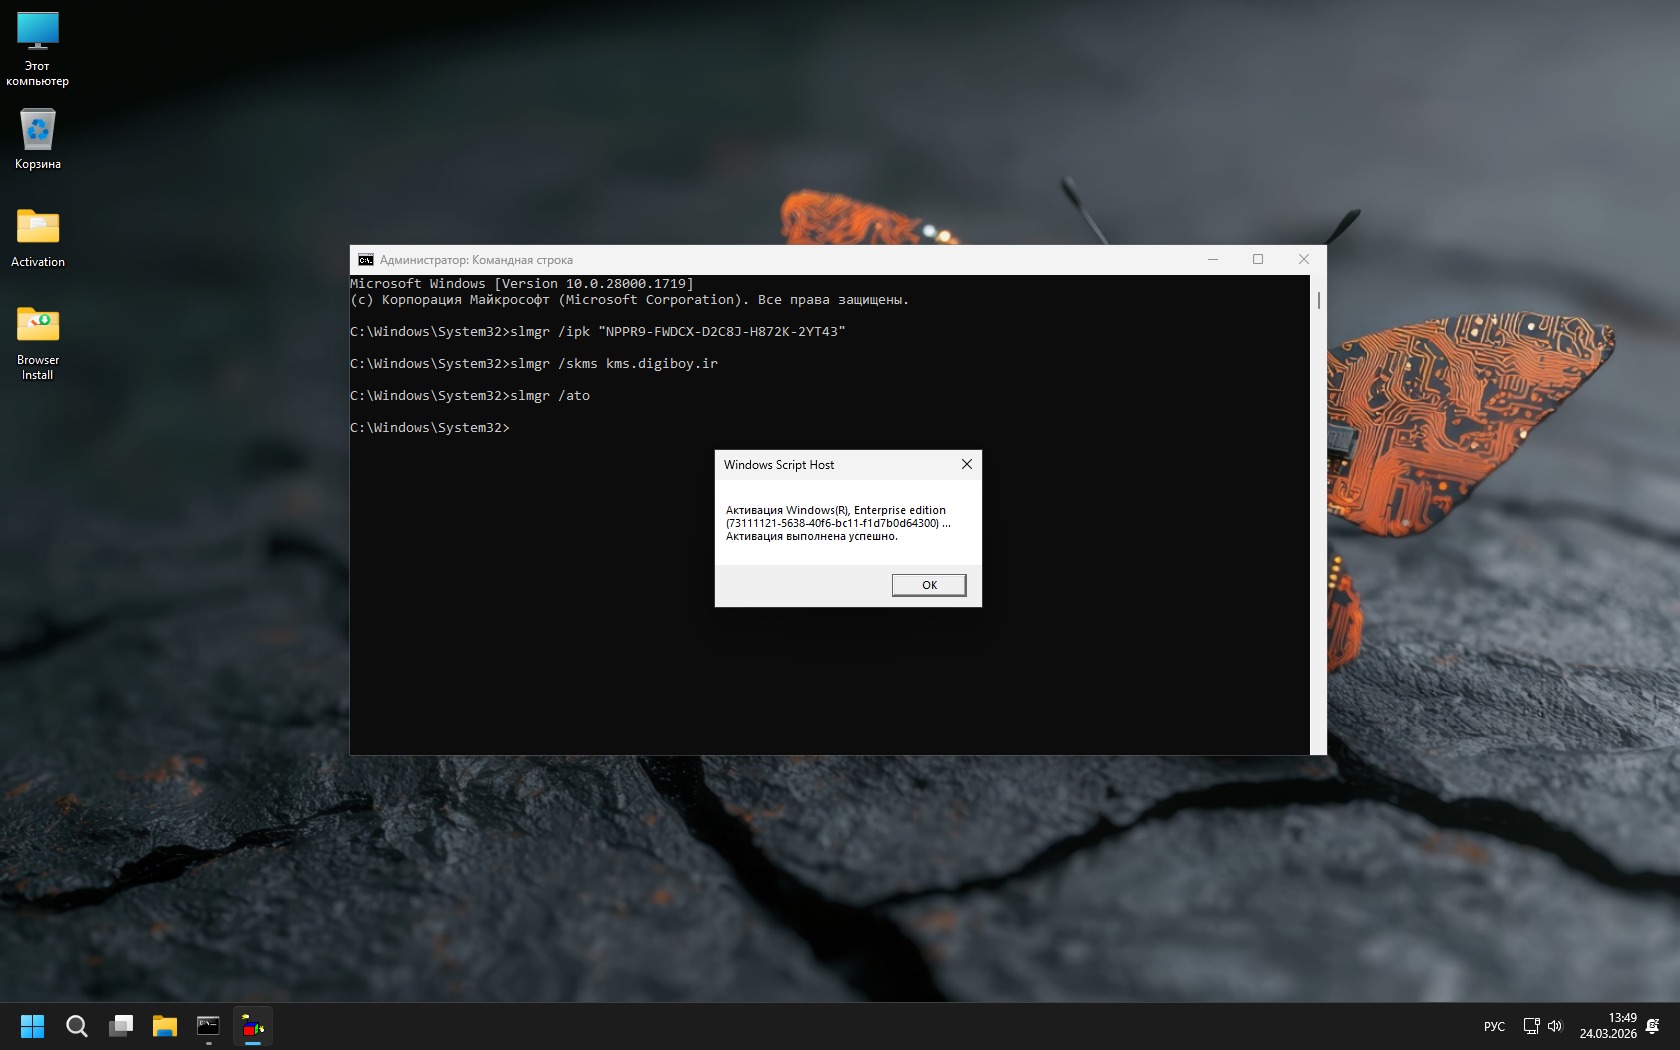The image size is (1680, 1050).
Task: Open Task View on the taskbar
Action: coord(121,1026)
